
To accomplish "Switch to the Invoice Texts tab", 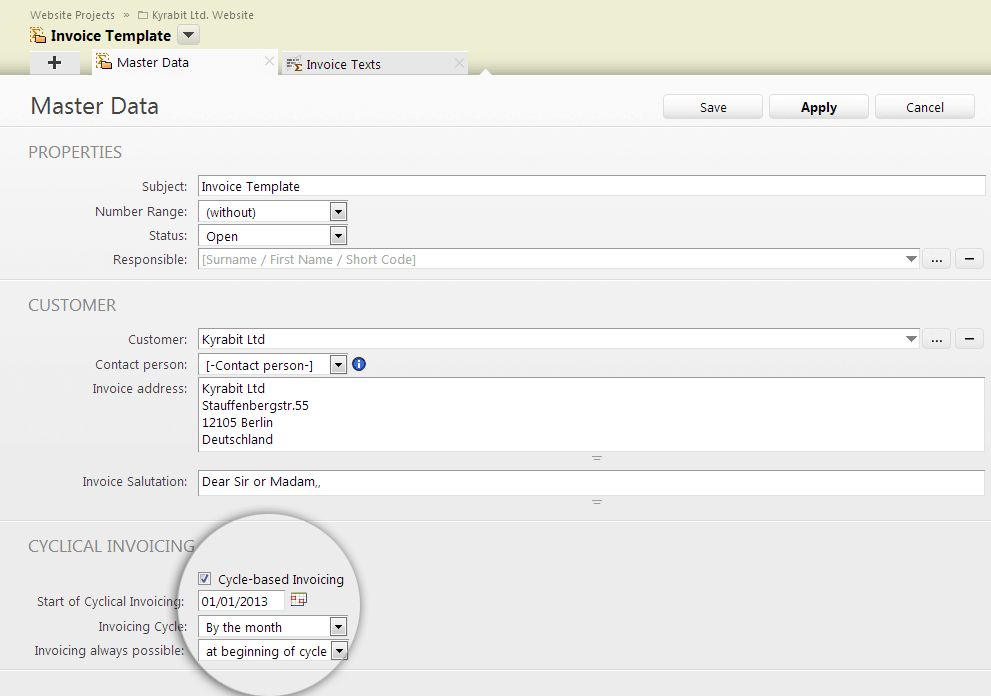I will (343, 64).
